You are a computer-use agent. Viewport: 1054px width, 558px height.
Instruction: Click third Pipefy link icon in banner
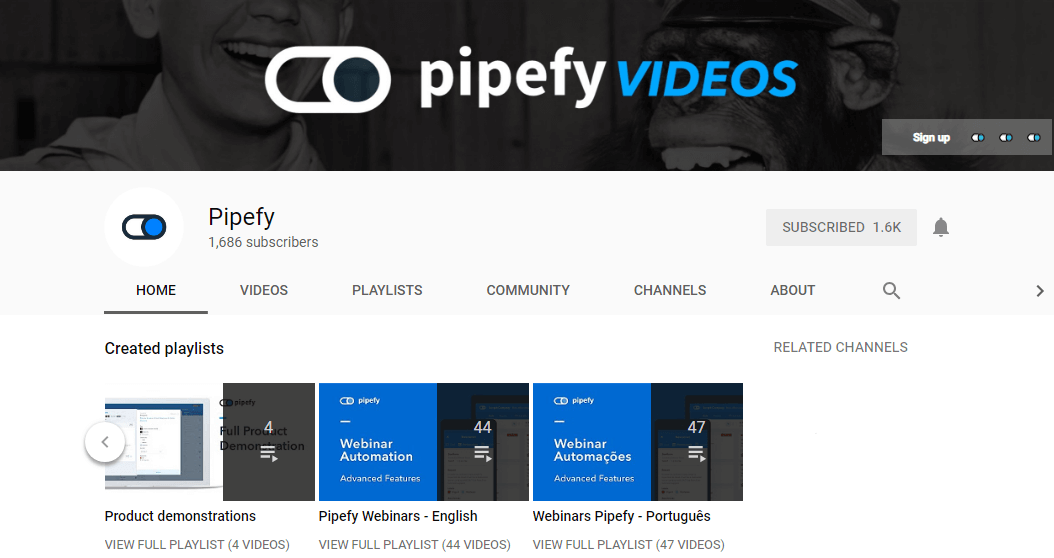pyautogui.click(x=1034, y=138)
